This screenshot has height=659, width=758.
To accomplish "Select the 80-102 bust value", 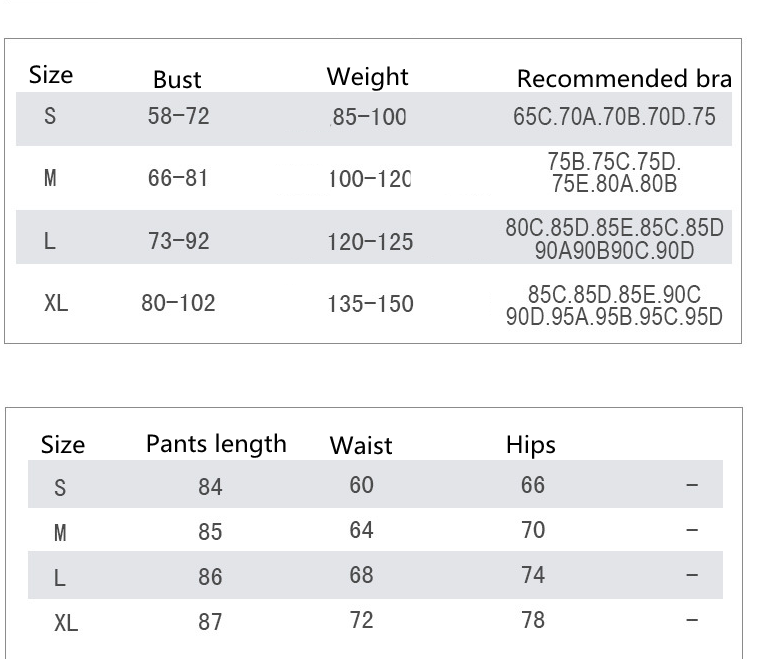I will [178, 303].
